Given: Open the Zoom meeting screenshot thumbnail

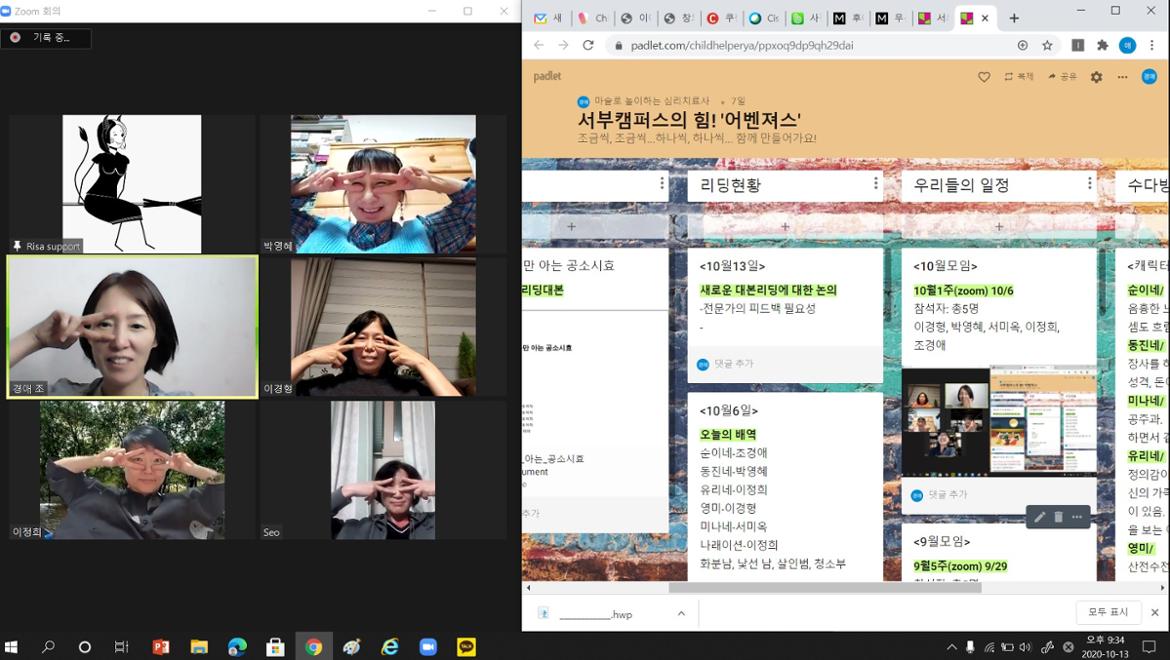Looking at the screenshot, I should click(999, 421).
